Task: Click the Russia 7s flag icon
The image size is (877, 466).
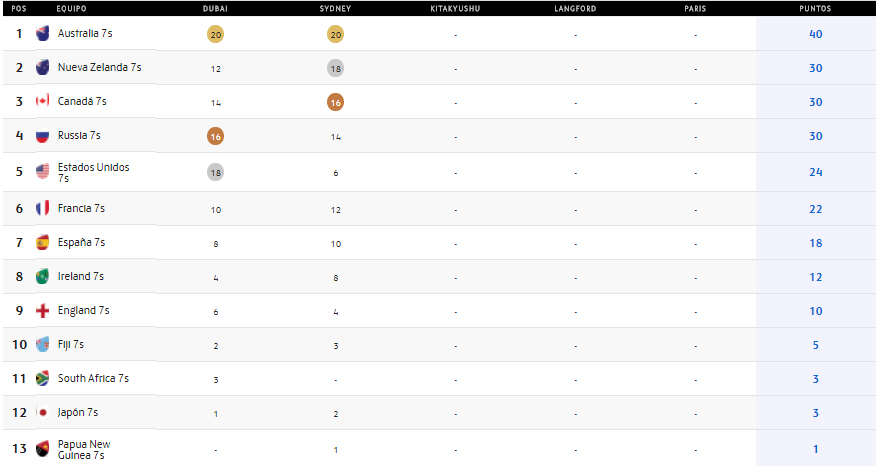Action: (x=42, y=135)
